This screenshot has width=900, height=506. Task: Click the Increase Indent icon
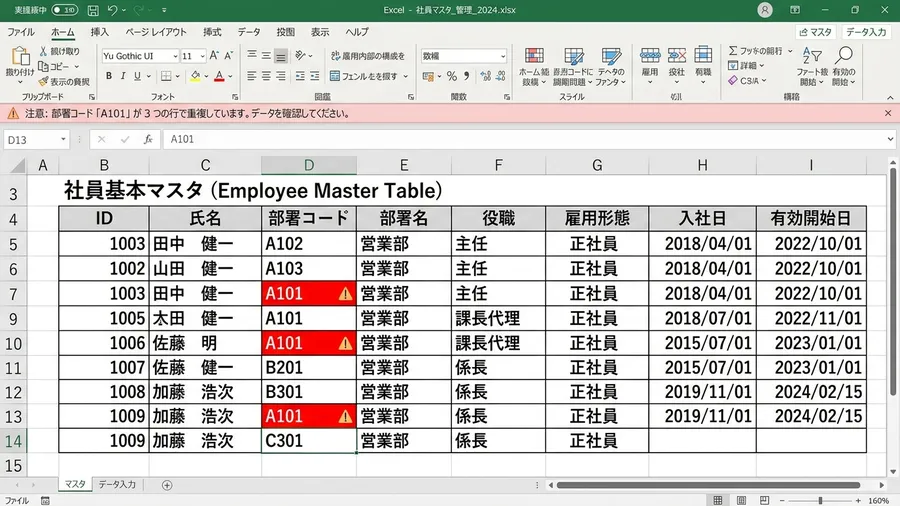point(315,76)
